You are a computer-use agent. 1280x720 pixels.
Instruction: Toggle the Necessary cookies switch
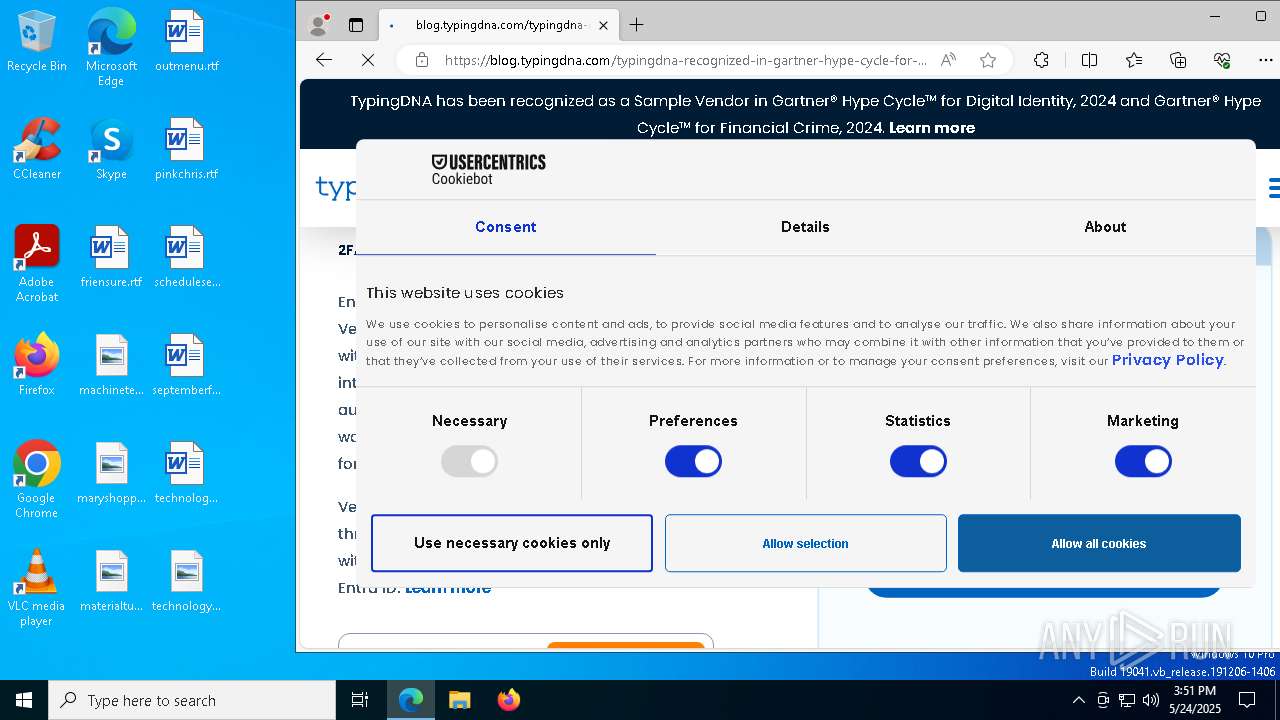tap(469, 461)
